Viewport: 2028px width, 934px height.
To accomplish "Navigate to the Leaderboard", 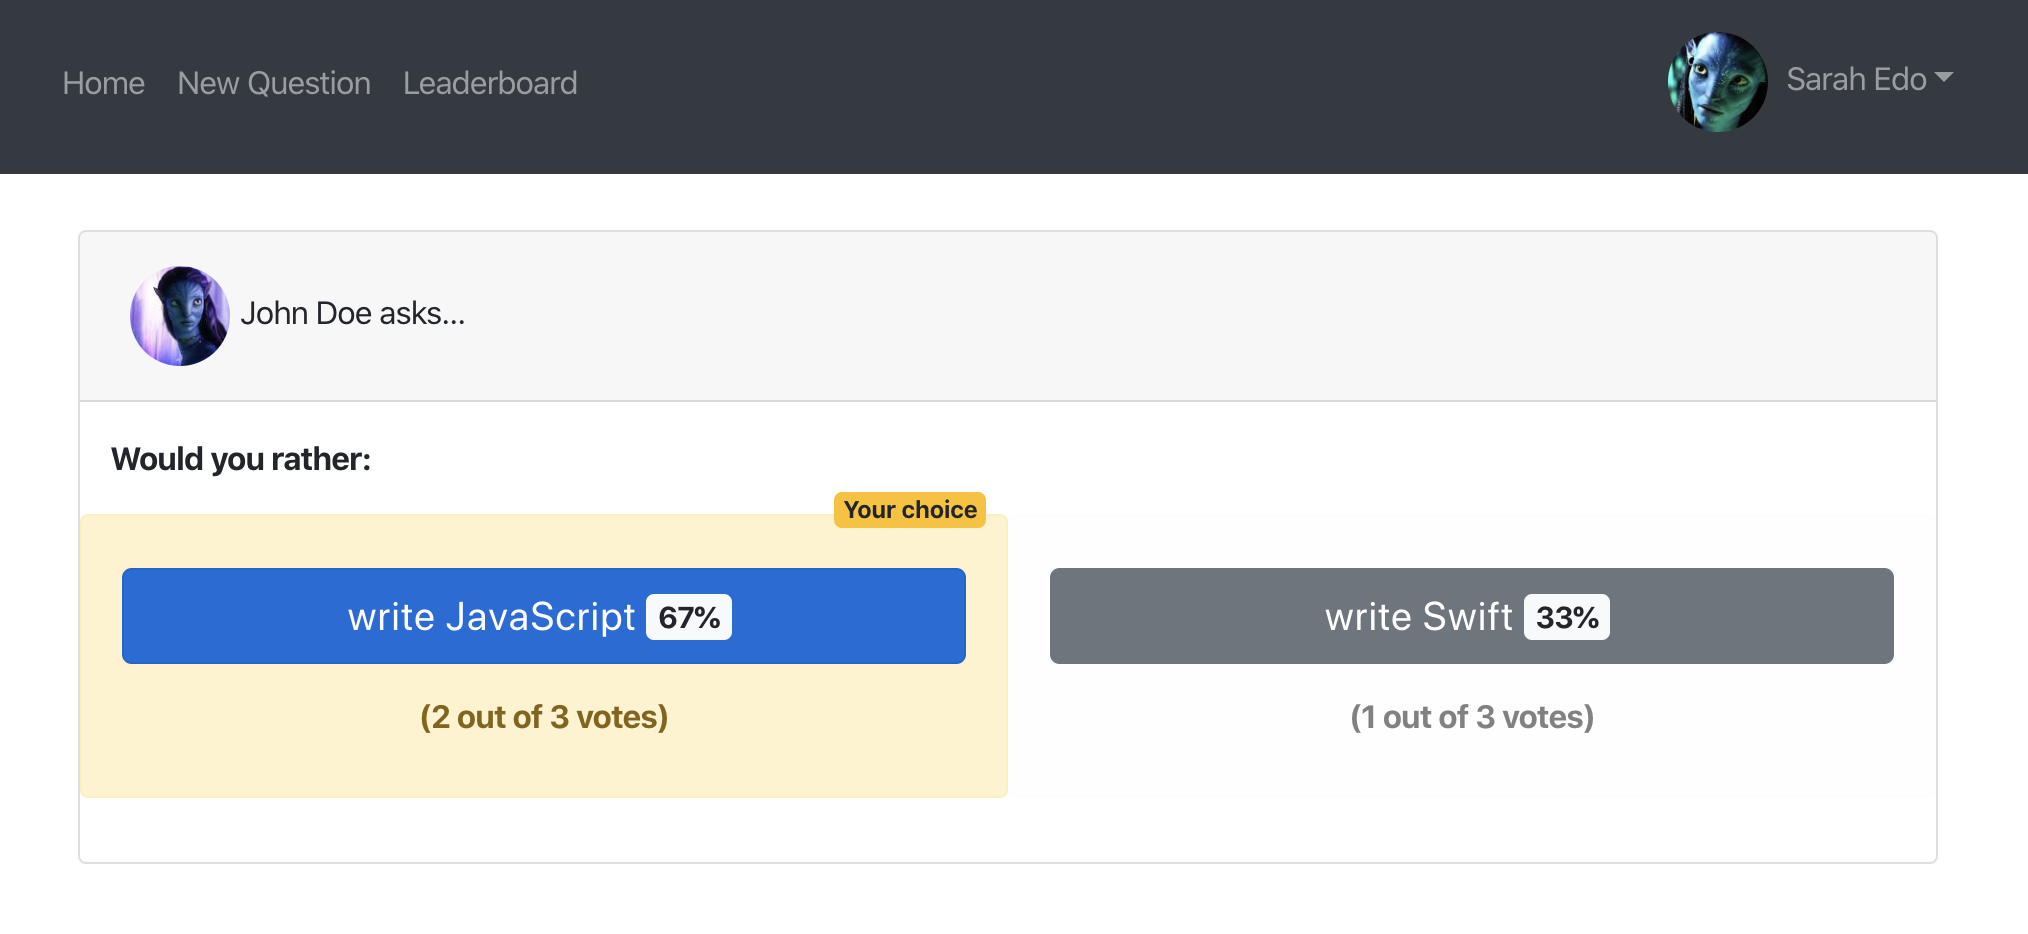I will pyautogui.click(x=490, y=83).
